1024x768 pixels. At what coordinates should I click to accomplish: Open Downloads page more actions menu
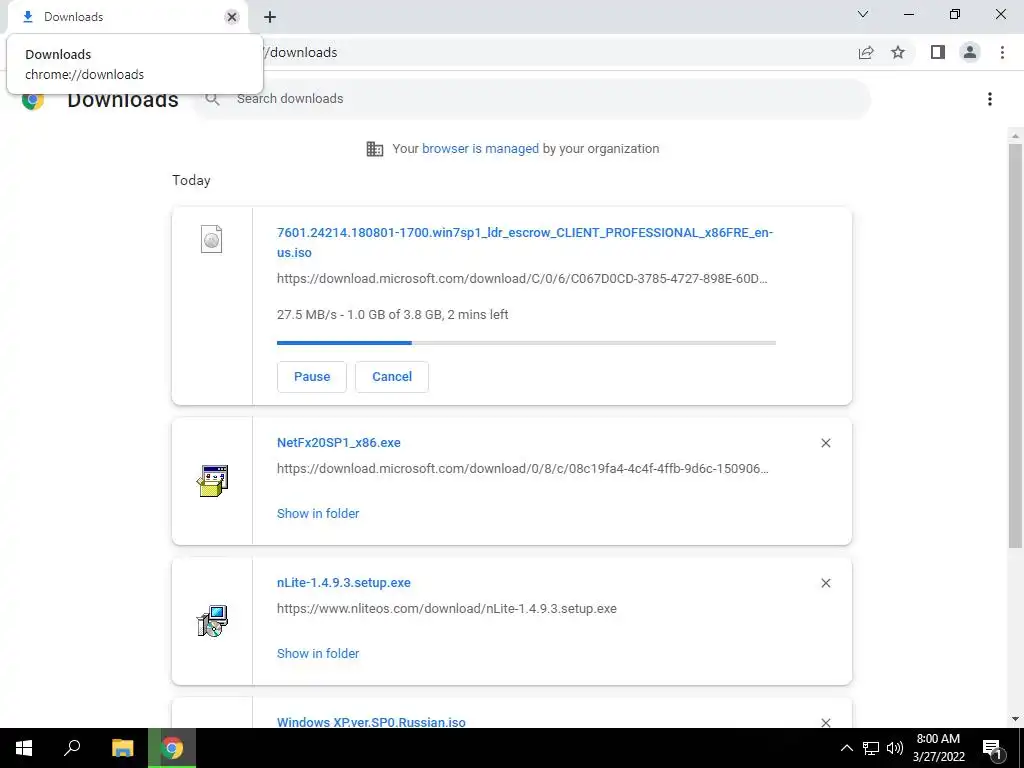tap(990, 99)
